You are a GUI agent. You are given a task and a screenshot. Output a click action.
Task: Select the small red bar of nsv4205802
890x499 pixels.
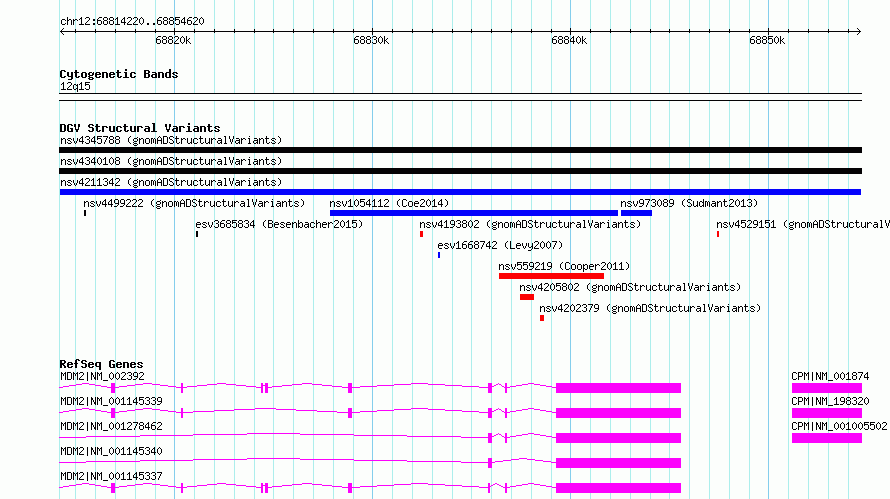527,297
